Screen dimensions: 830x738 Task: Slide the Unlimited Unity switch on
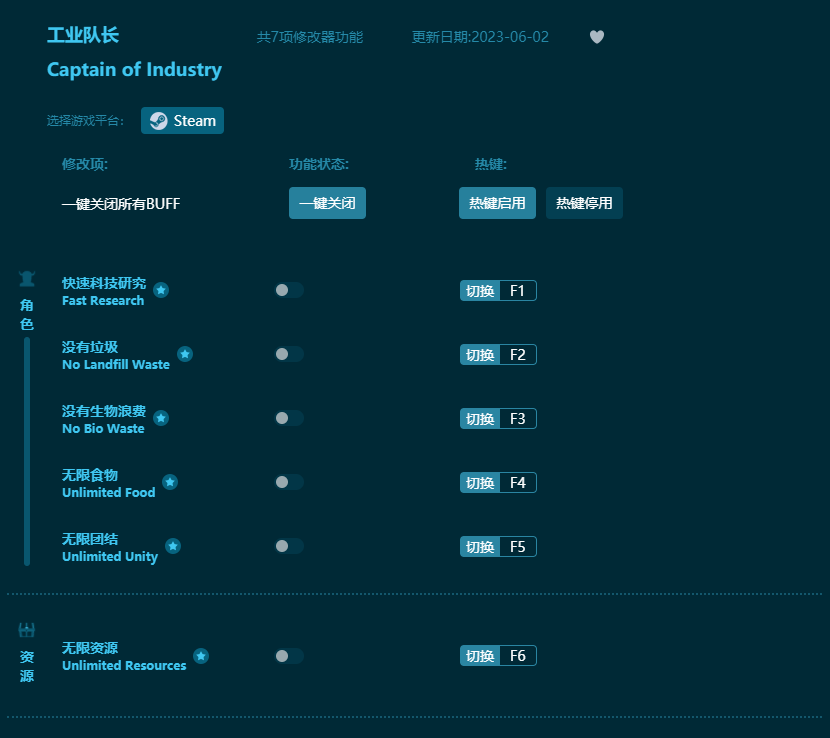pyautogui.click(x=289, y=546)
